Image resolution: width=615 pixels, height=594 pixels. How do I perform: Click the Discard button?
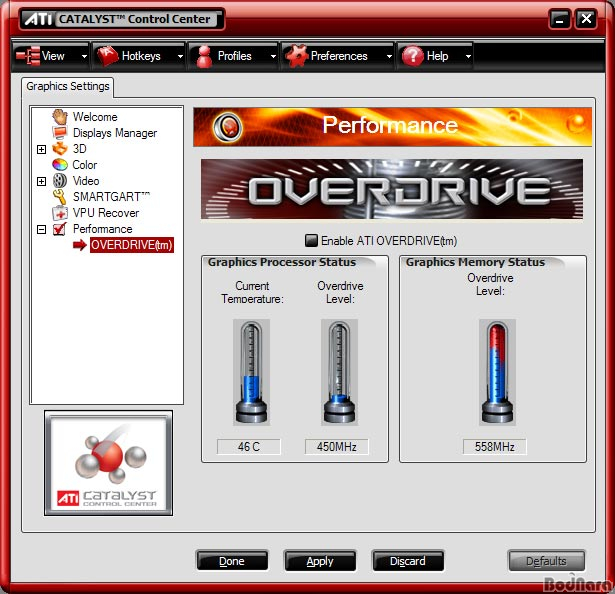(407, 561)
